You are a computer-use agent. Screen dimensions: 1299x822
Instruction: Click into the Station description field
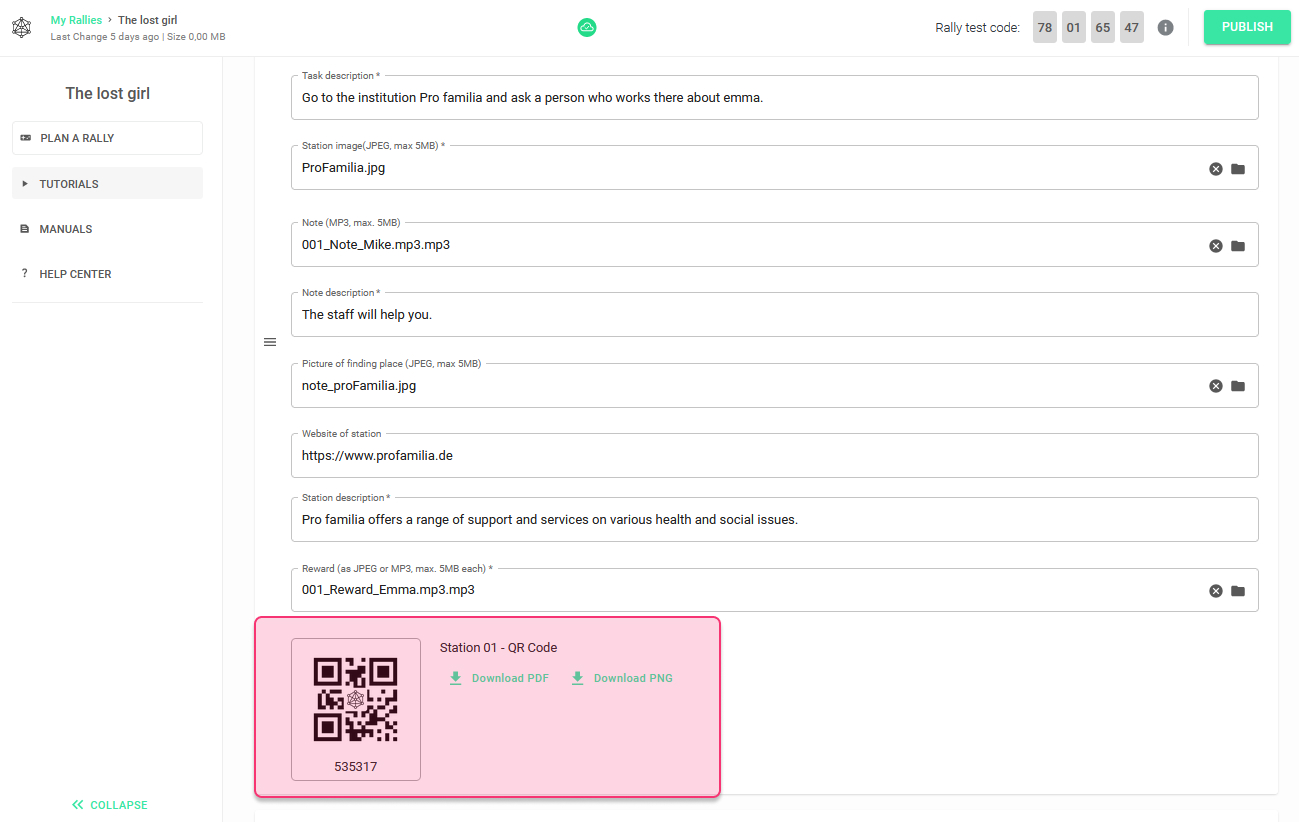point(775,519)
